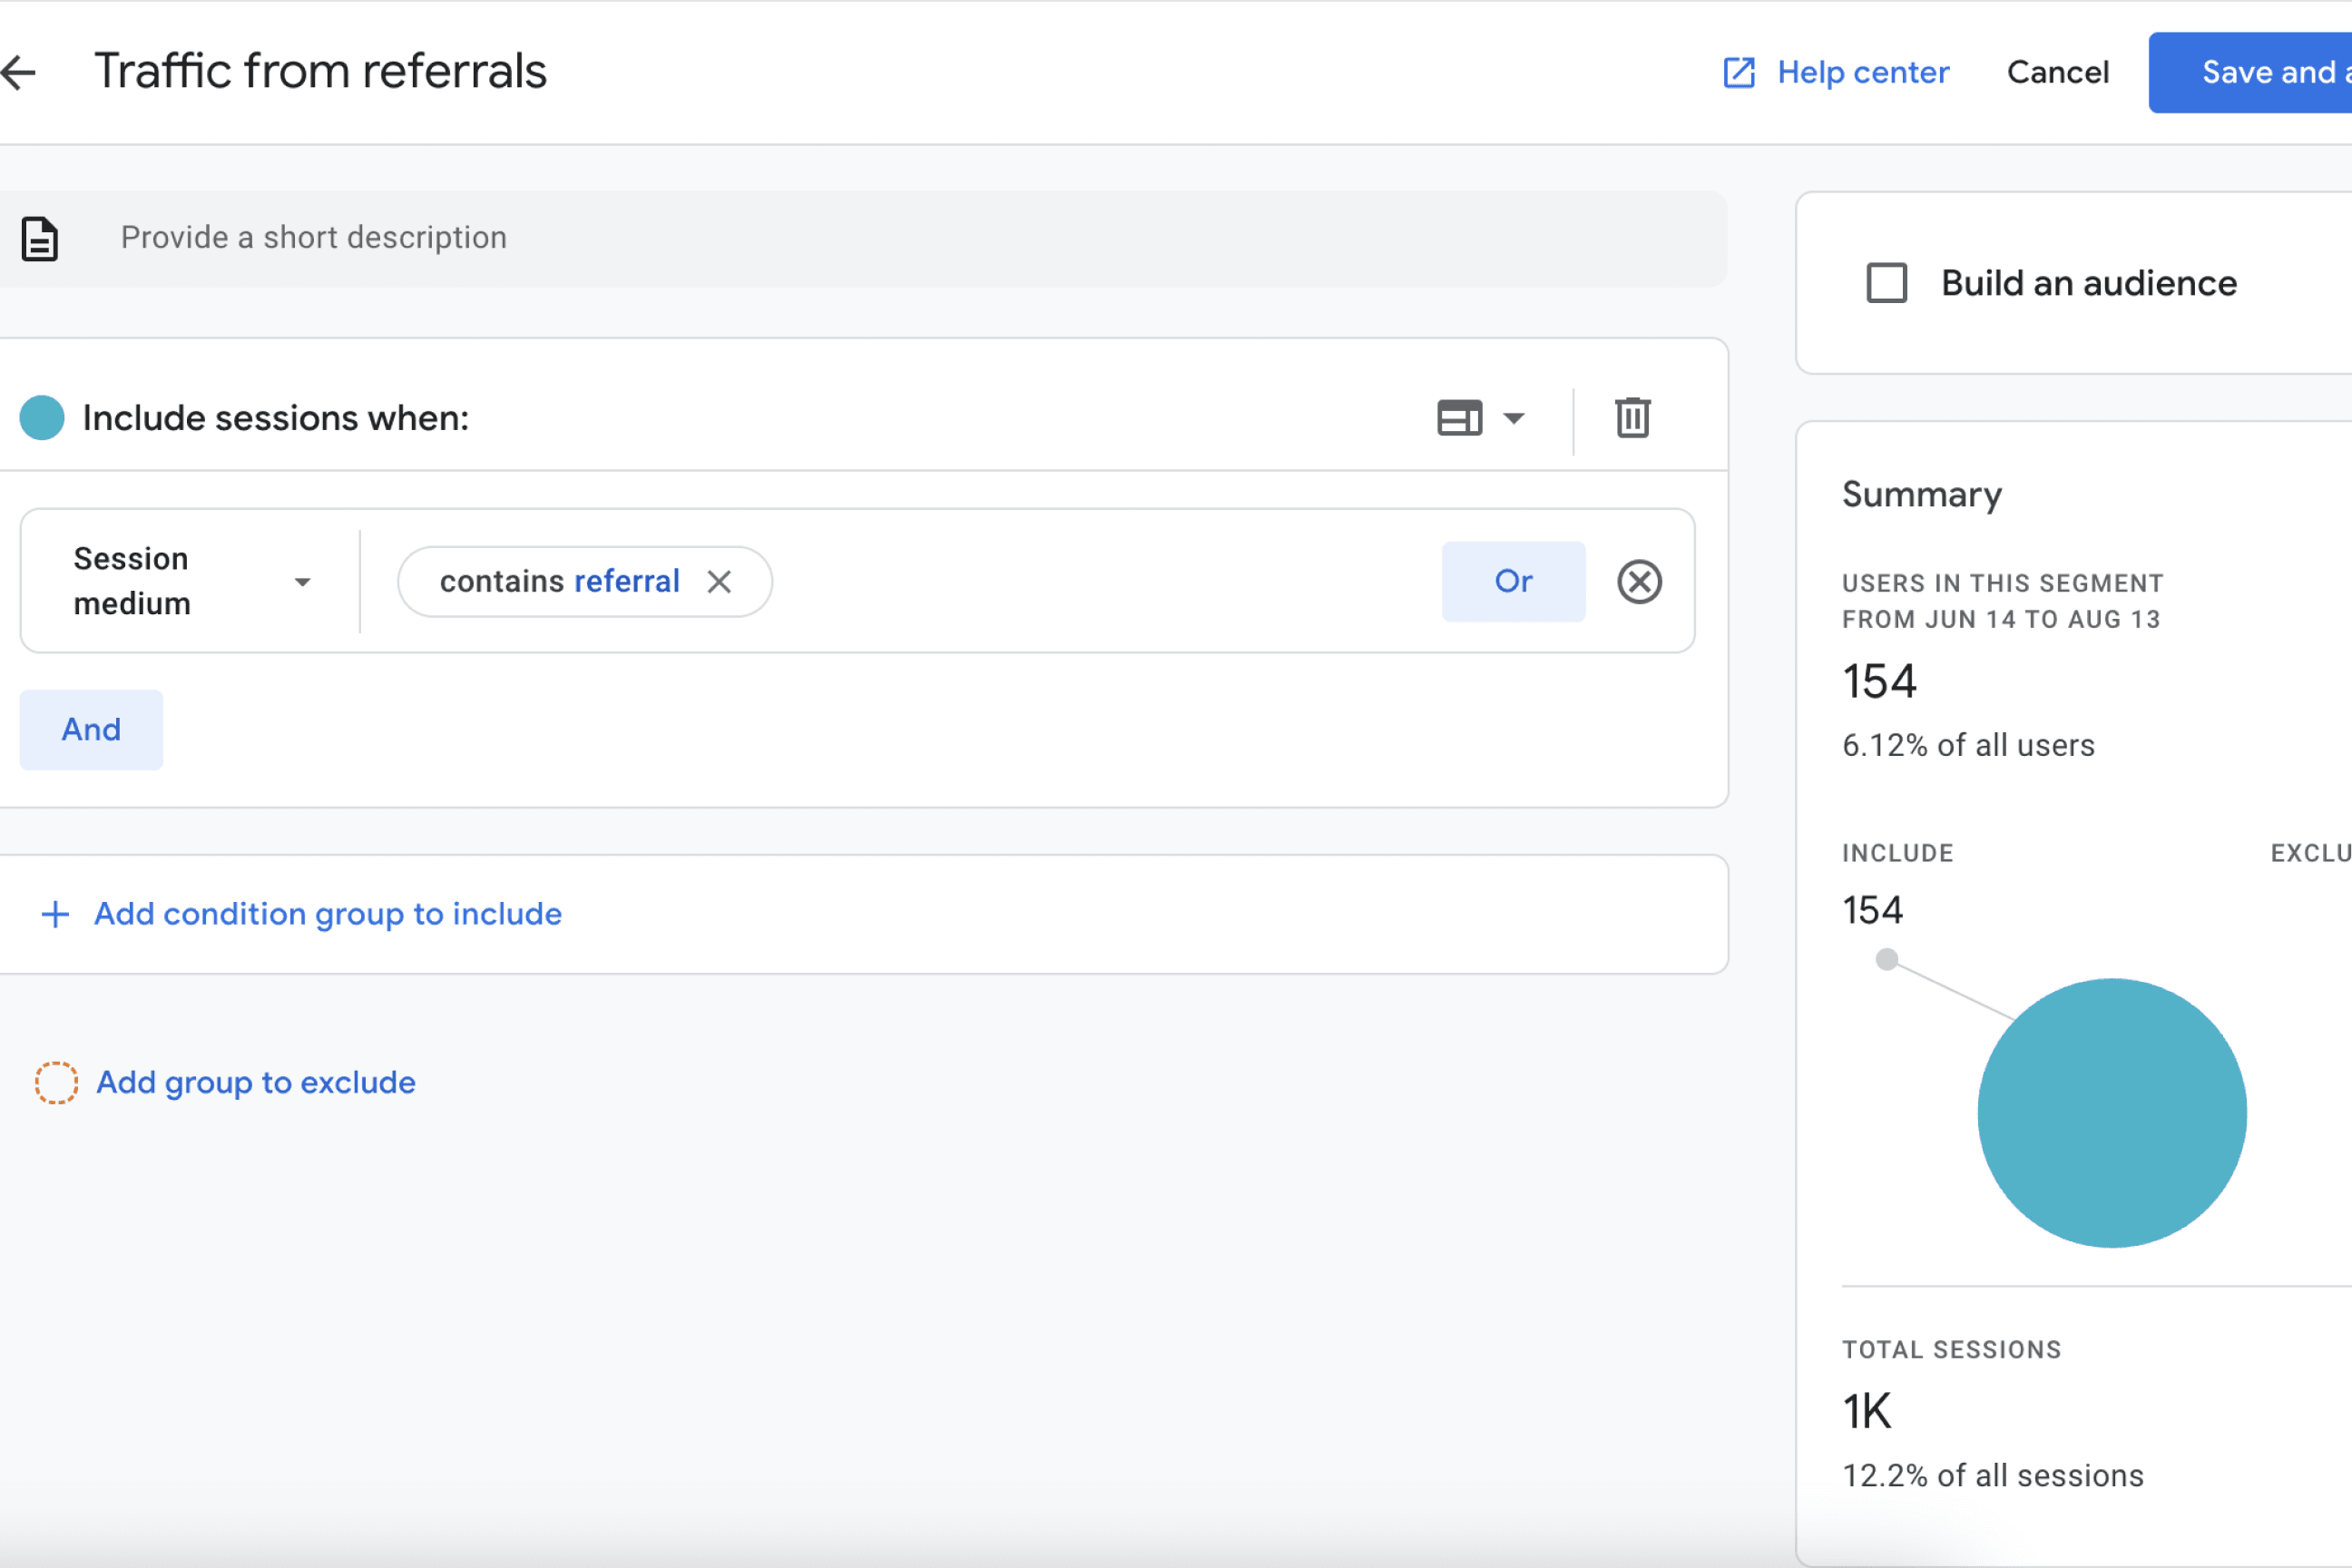
Task: Delete the include condition group with trash icon
Action: [1632, 418]
